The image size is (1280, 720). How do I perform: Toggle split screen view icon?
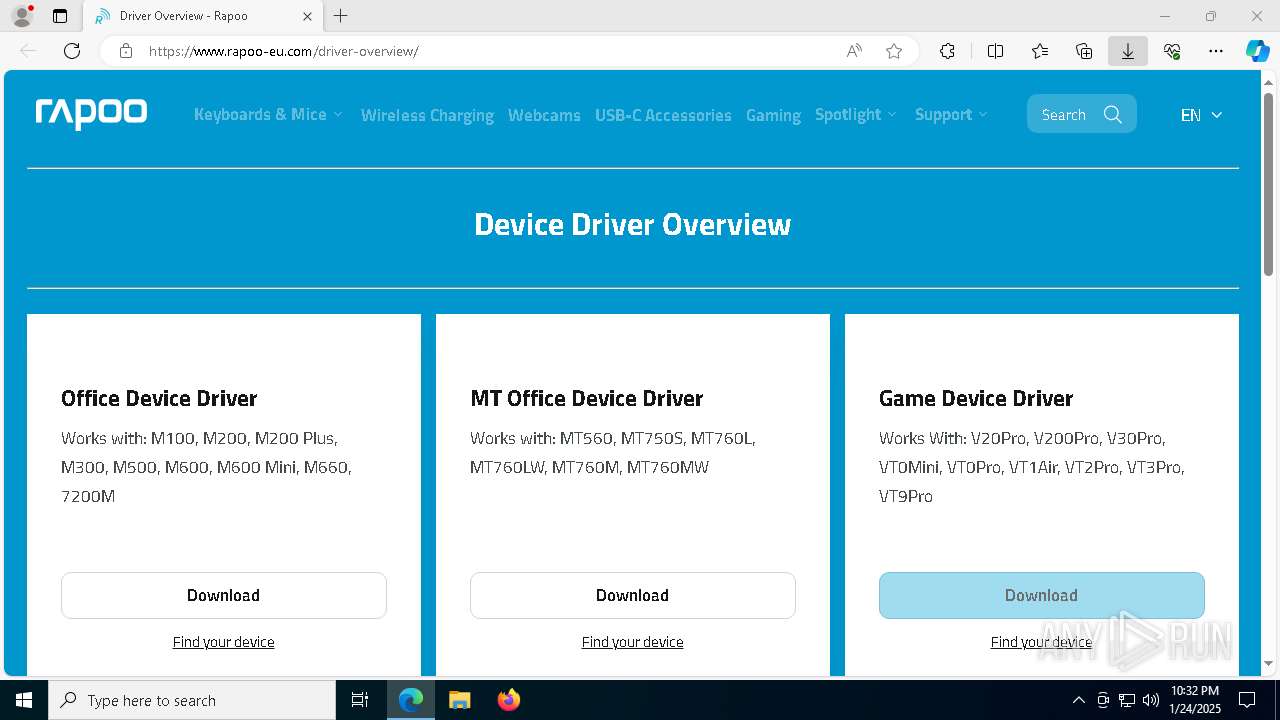(995, 51)
